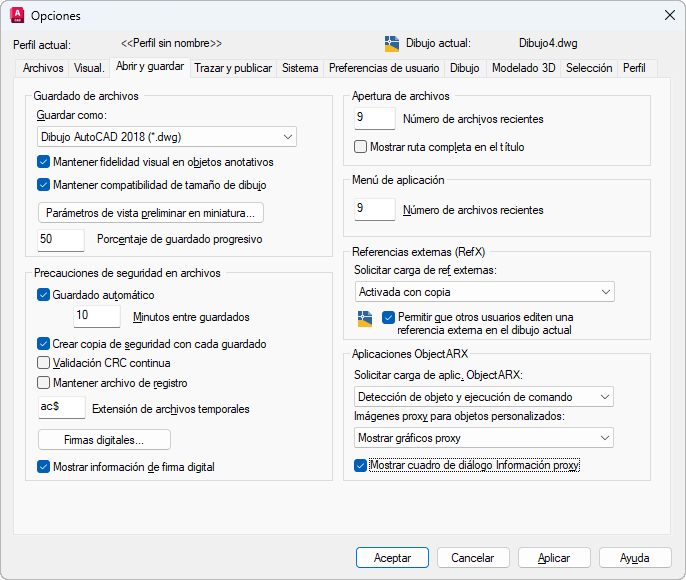This screenshot has height=580, width=686.
Task: Expand the Solicitar carga de ref externas dropdown
Action: 484,292
